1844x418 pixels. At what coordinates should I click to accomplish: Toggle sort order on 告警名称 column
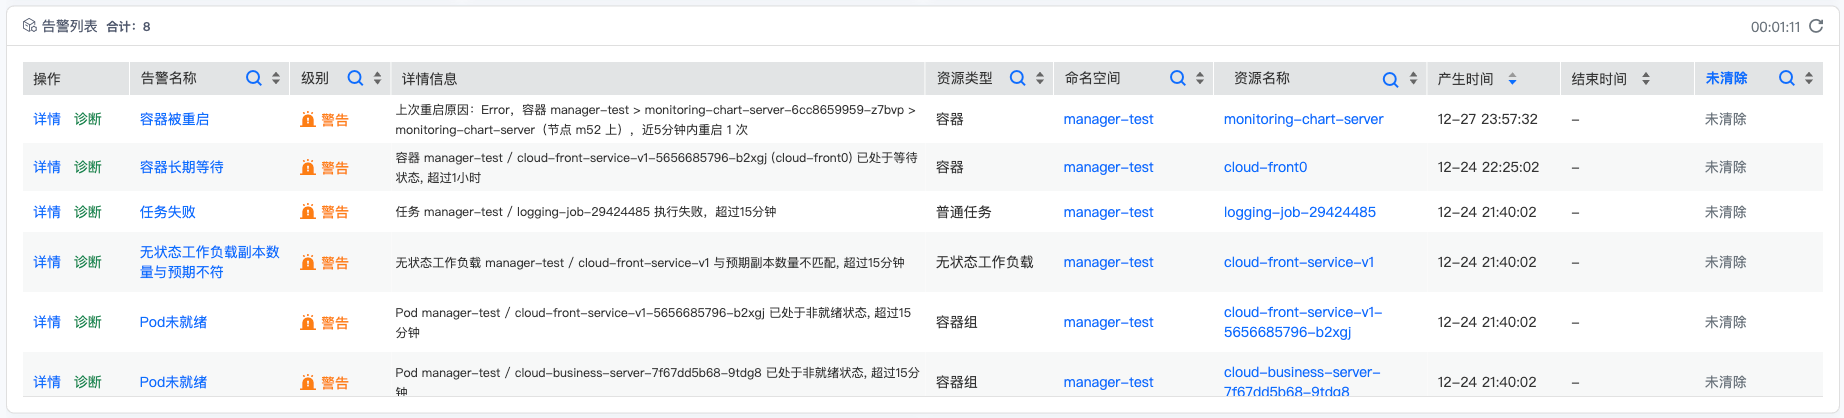(276, 78)
